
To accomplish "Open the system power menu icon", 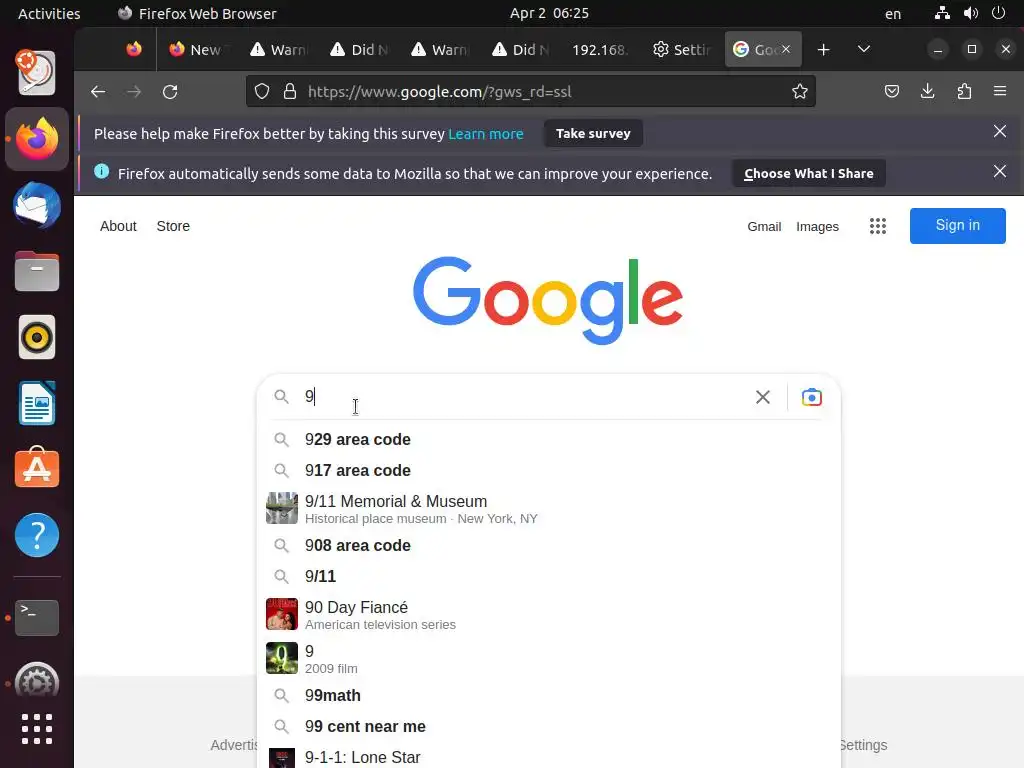I will coord(999,13).
